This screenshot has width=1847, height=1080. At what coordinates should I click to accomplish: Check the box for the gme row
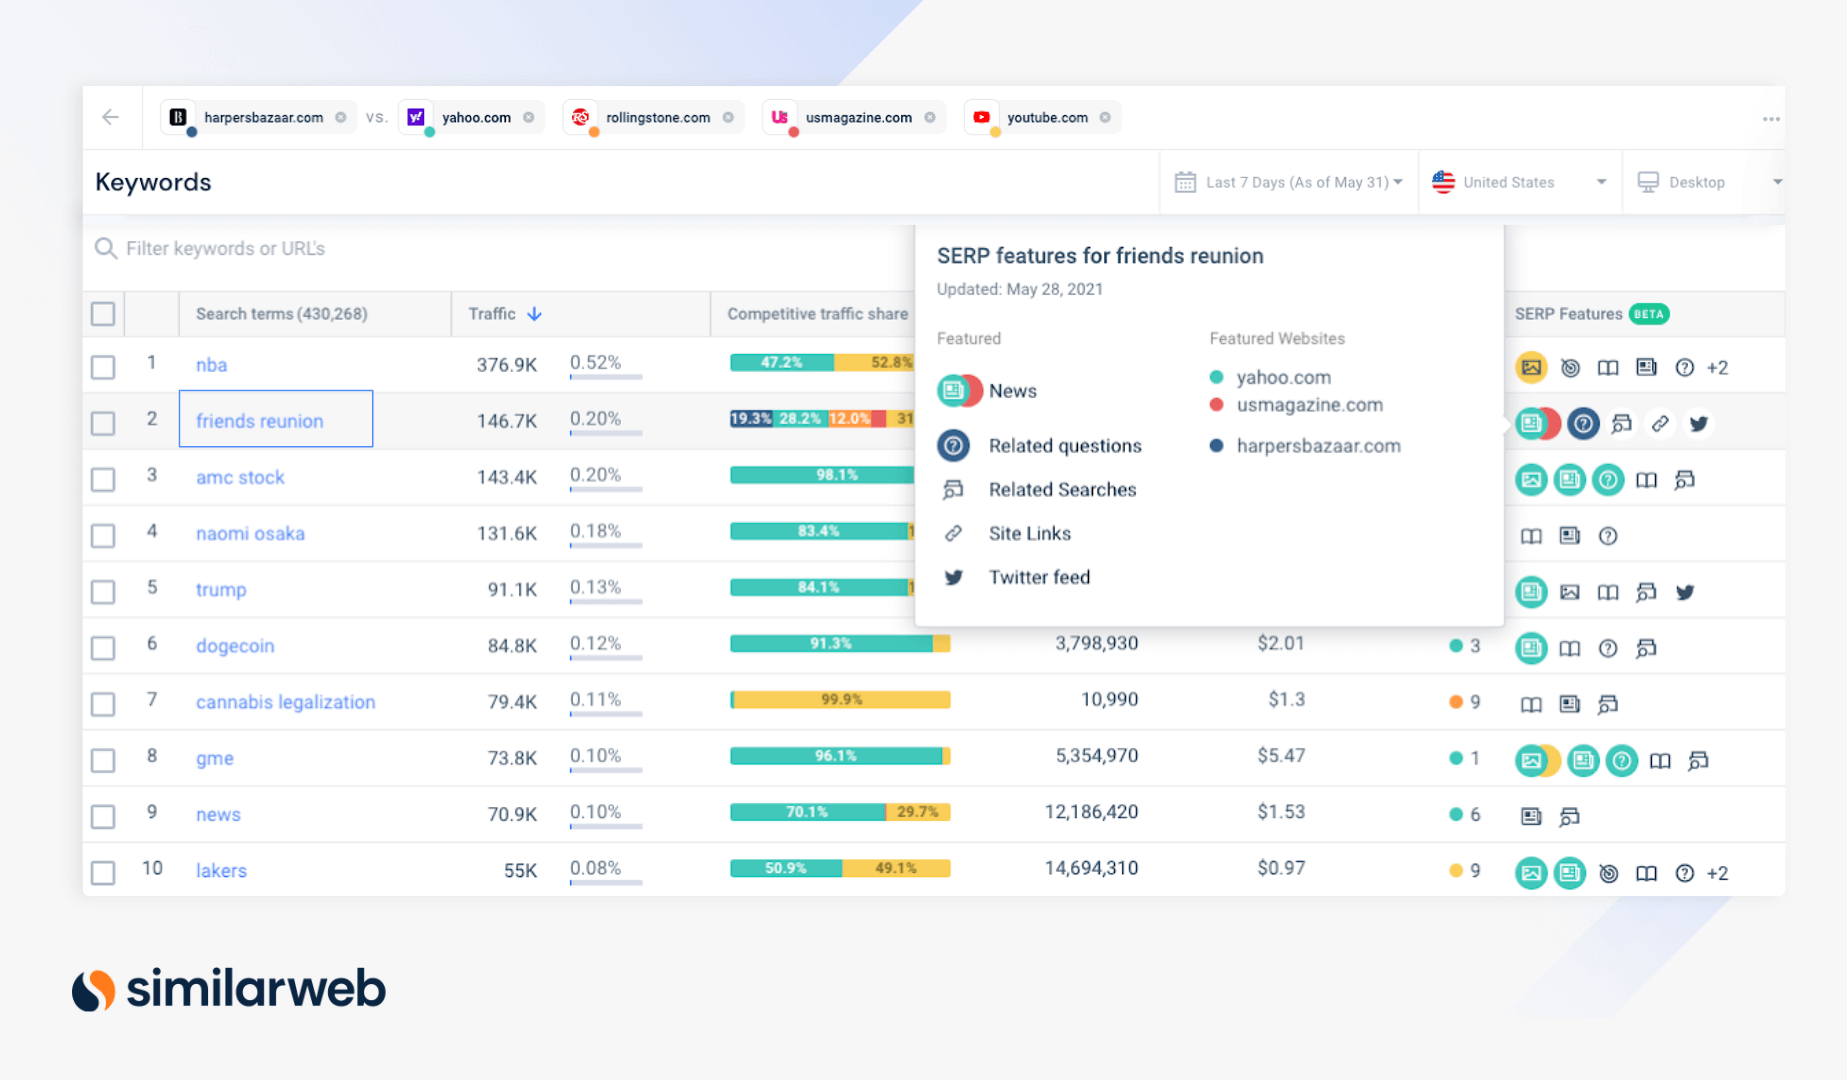tap(103, 760)
